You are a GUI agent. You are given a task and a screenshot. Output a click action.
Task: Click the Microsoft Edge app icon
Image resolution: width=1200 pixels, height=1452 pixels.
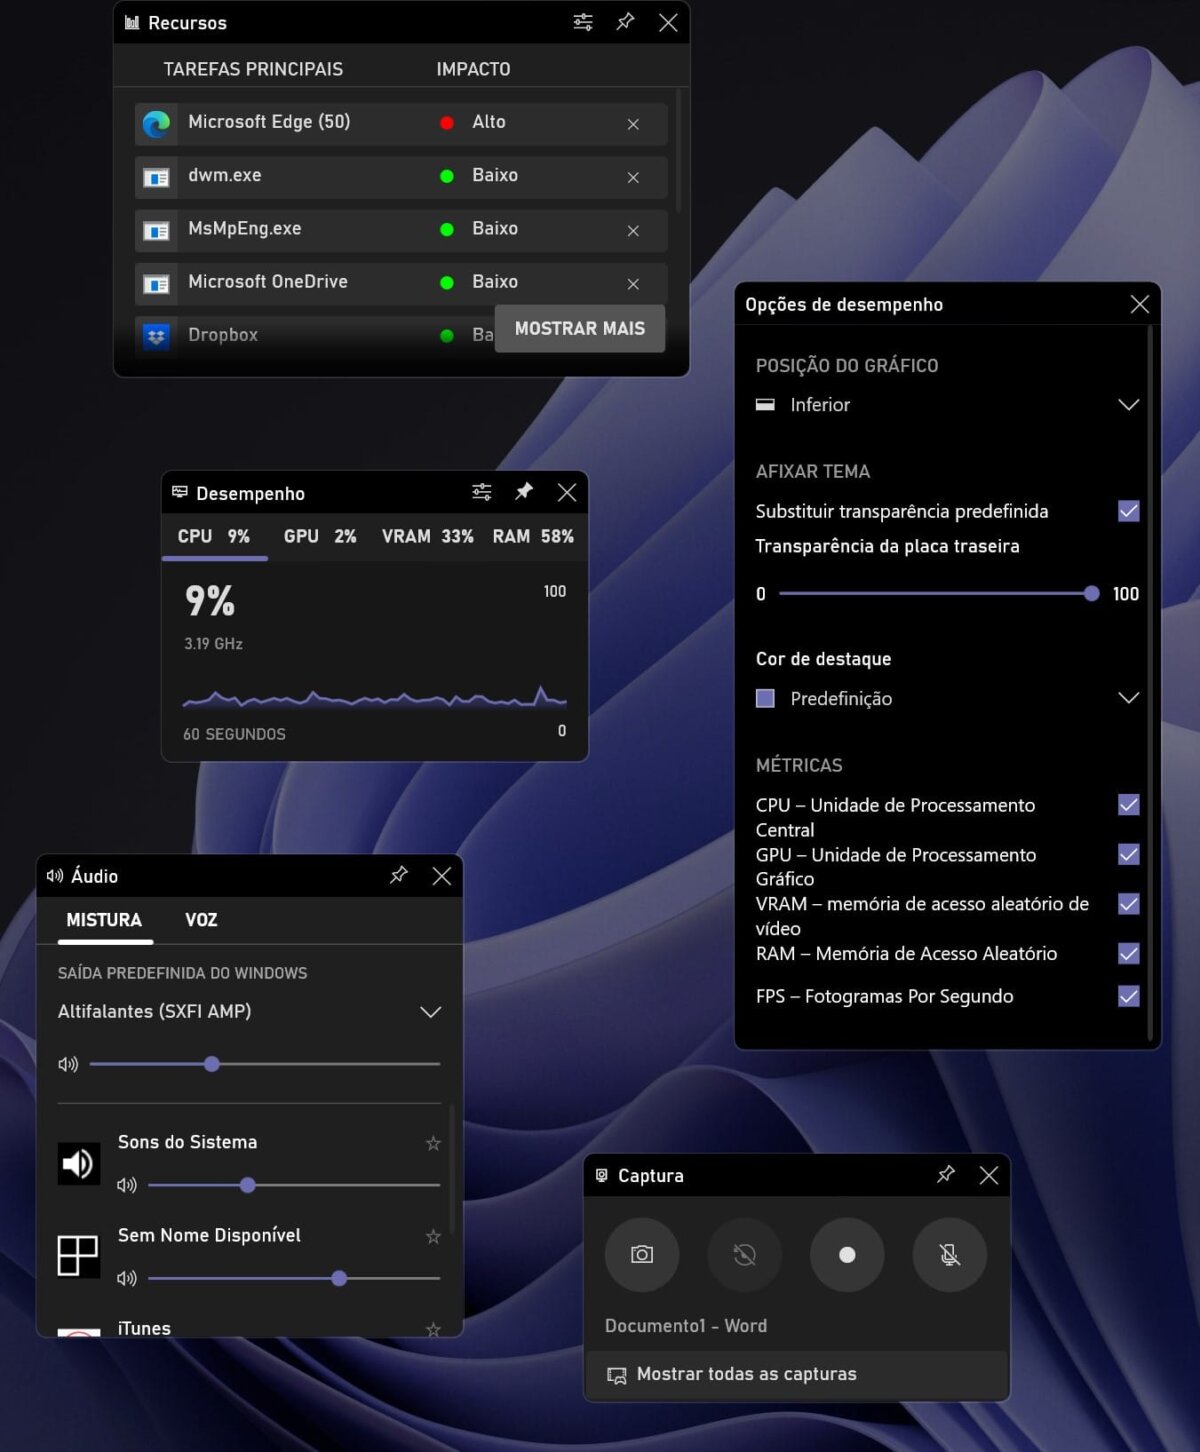[x=156, y=124]
